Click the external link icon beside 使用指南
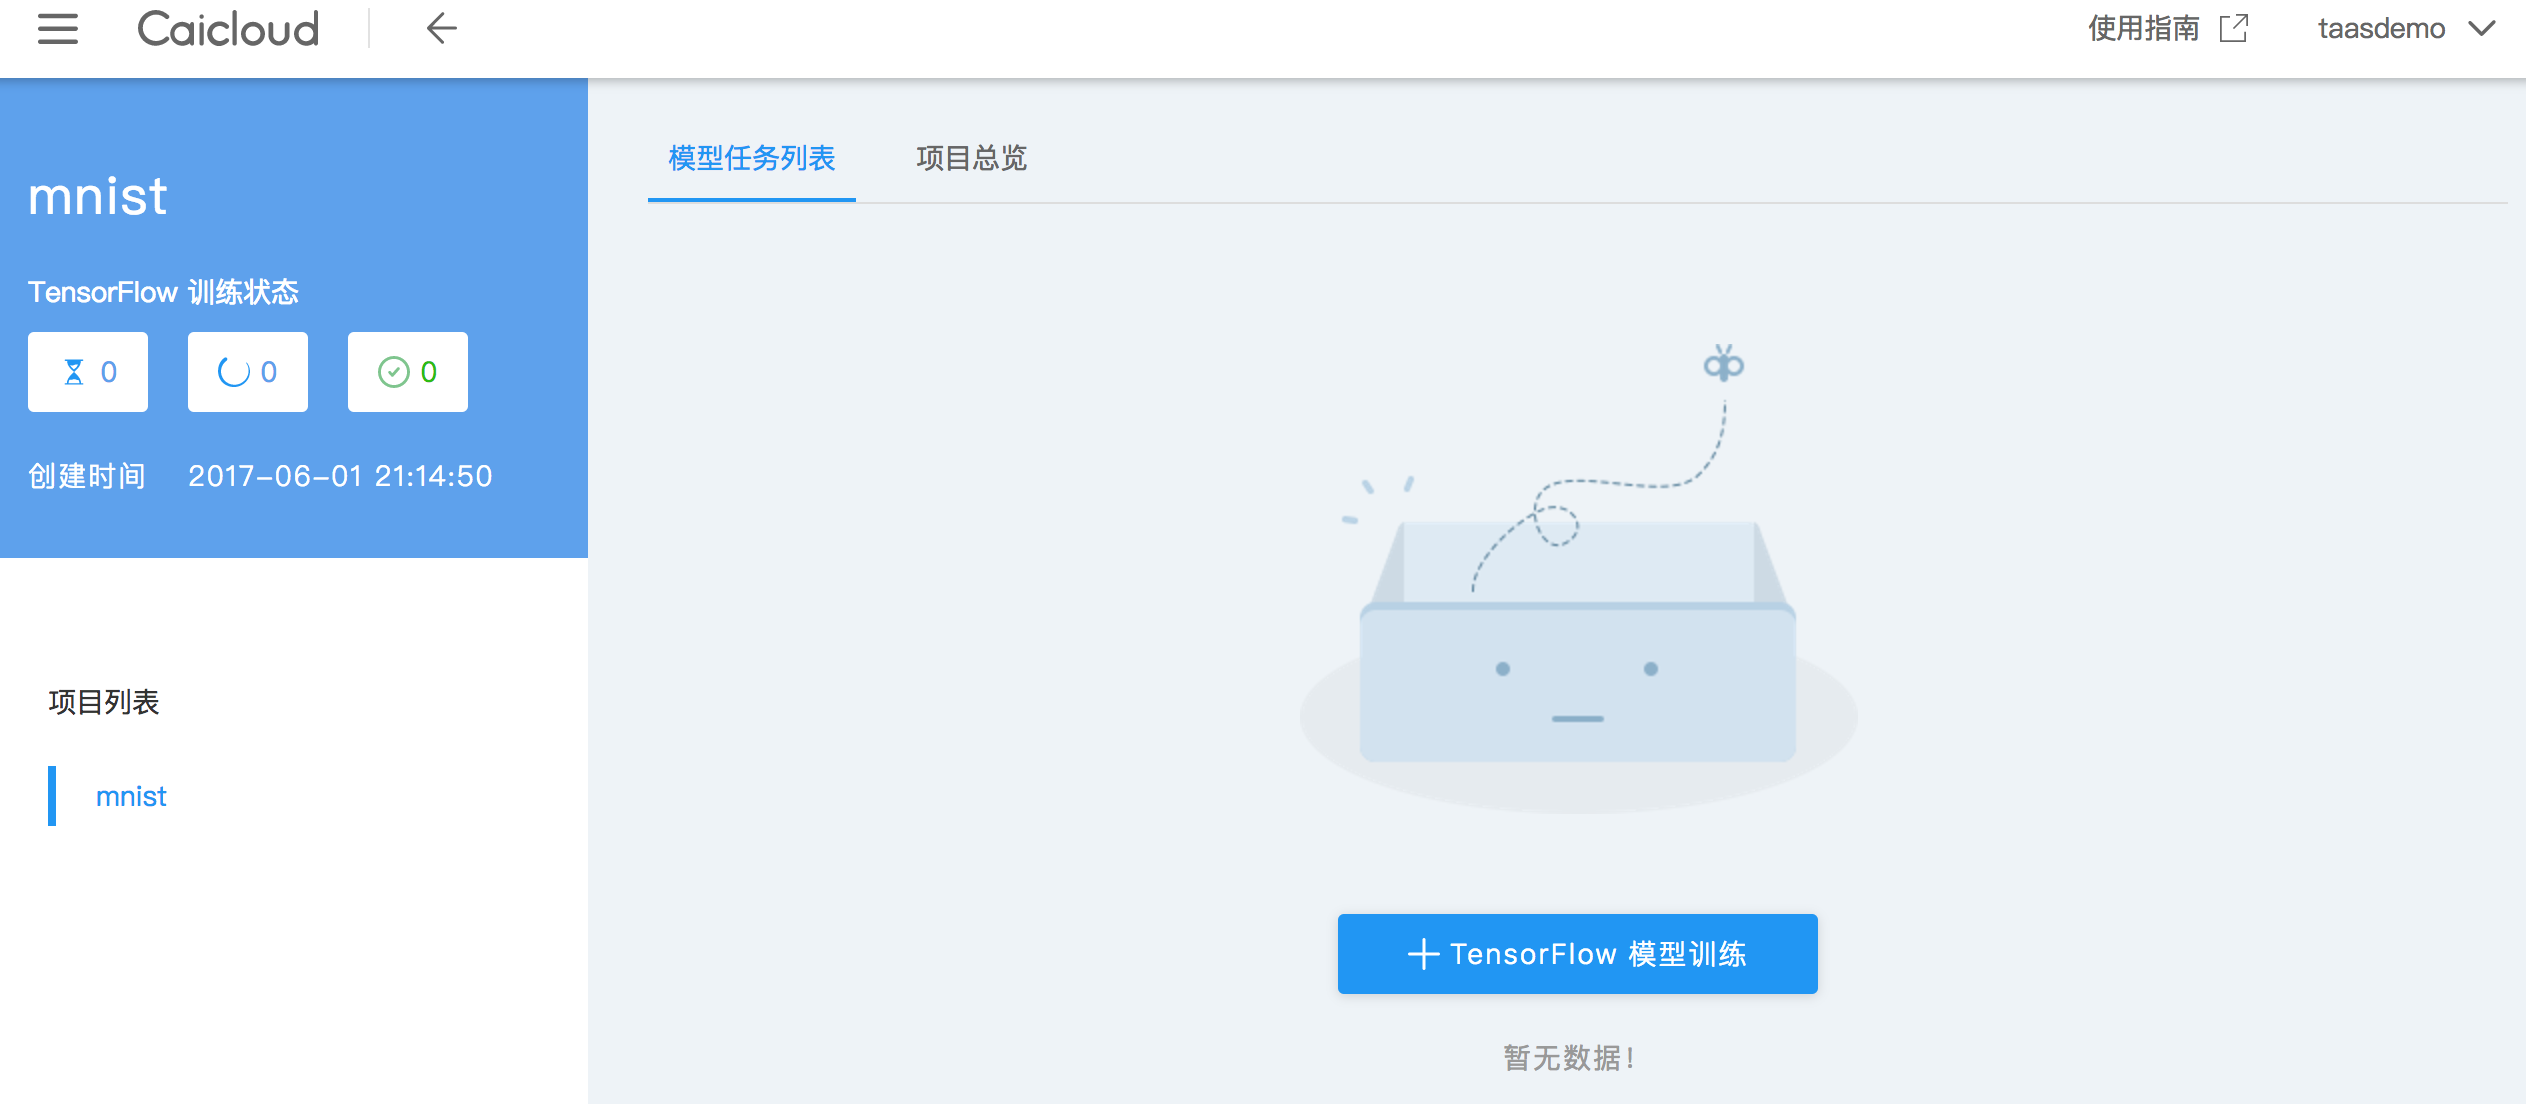This screenshot has height=1104, width=2526. point(2233,29)
